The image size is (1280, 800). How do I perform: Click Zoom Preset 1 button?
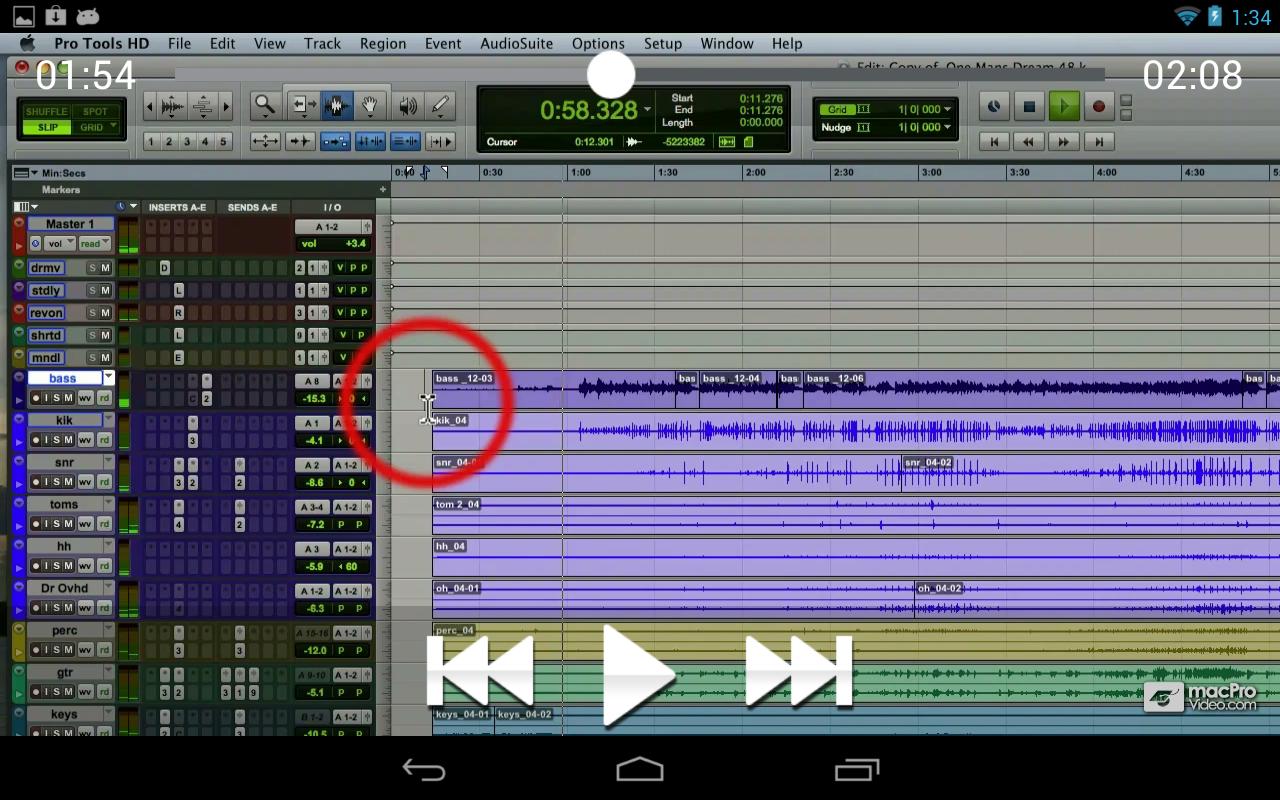click(x=151, y=142)
